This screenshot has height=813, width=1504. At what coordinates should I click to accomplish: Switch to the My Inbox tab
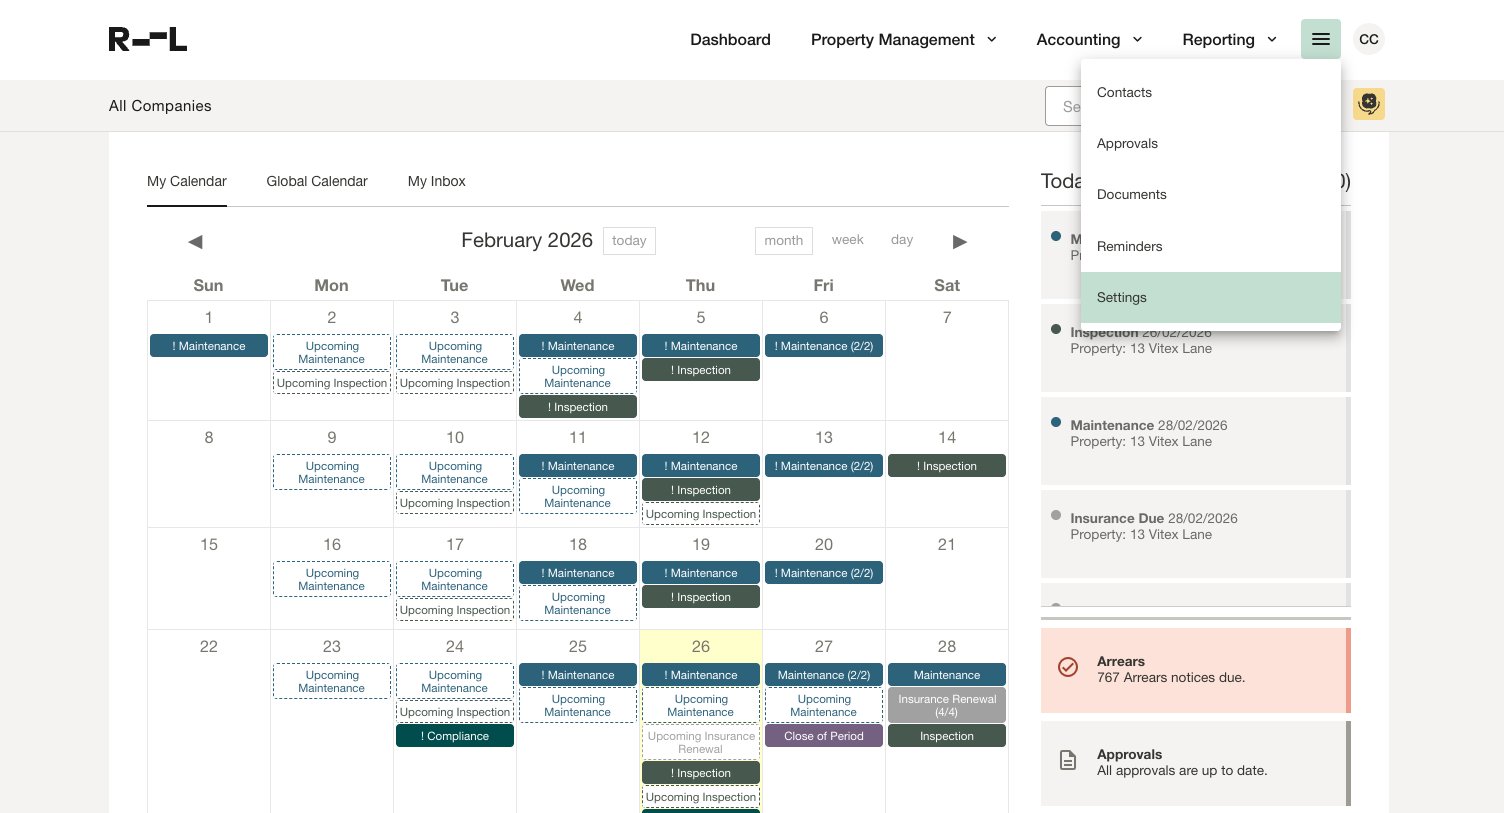point(436,181)
